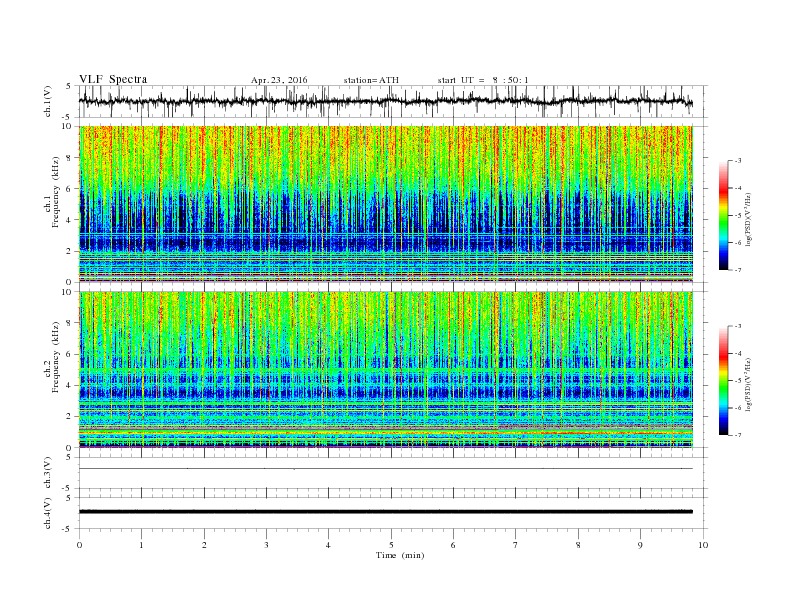Viewport: 792px width, 612px height.
Task: Click ch.2 frequency tick label "8"
Action: point(69,323)
